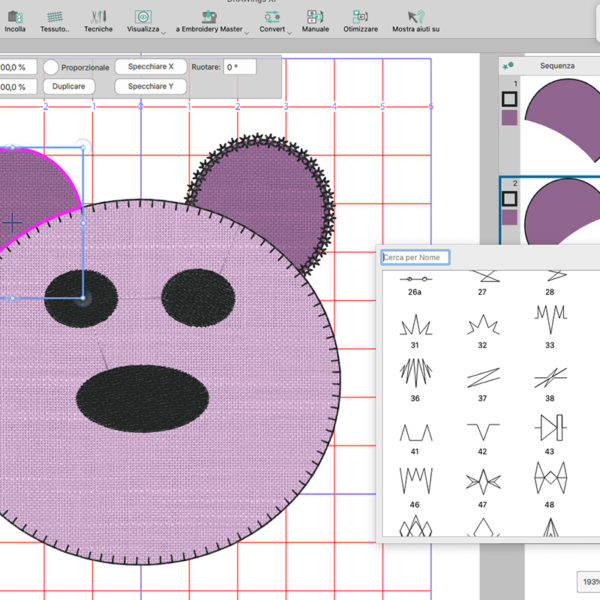This screenshot has width=600, height=600.
Task: Click the Convert toolbar icon
Action: (272, 17)
